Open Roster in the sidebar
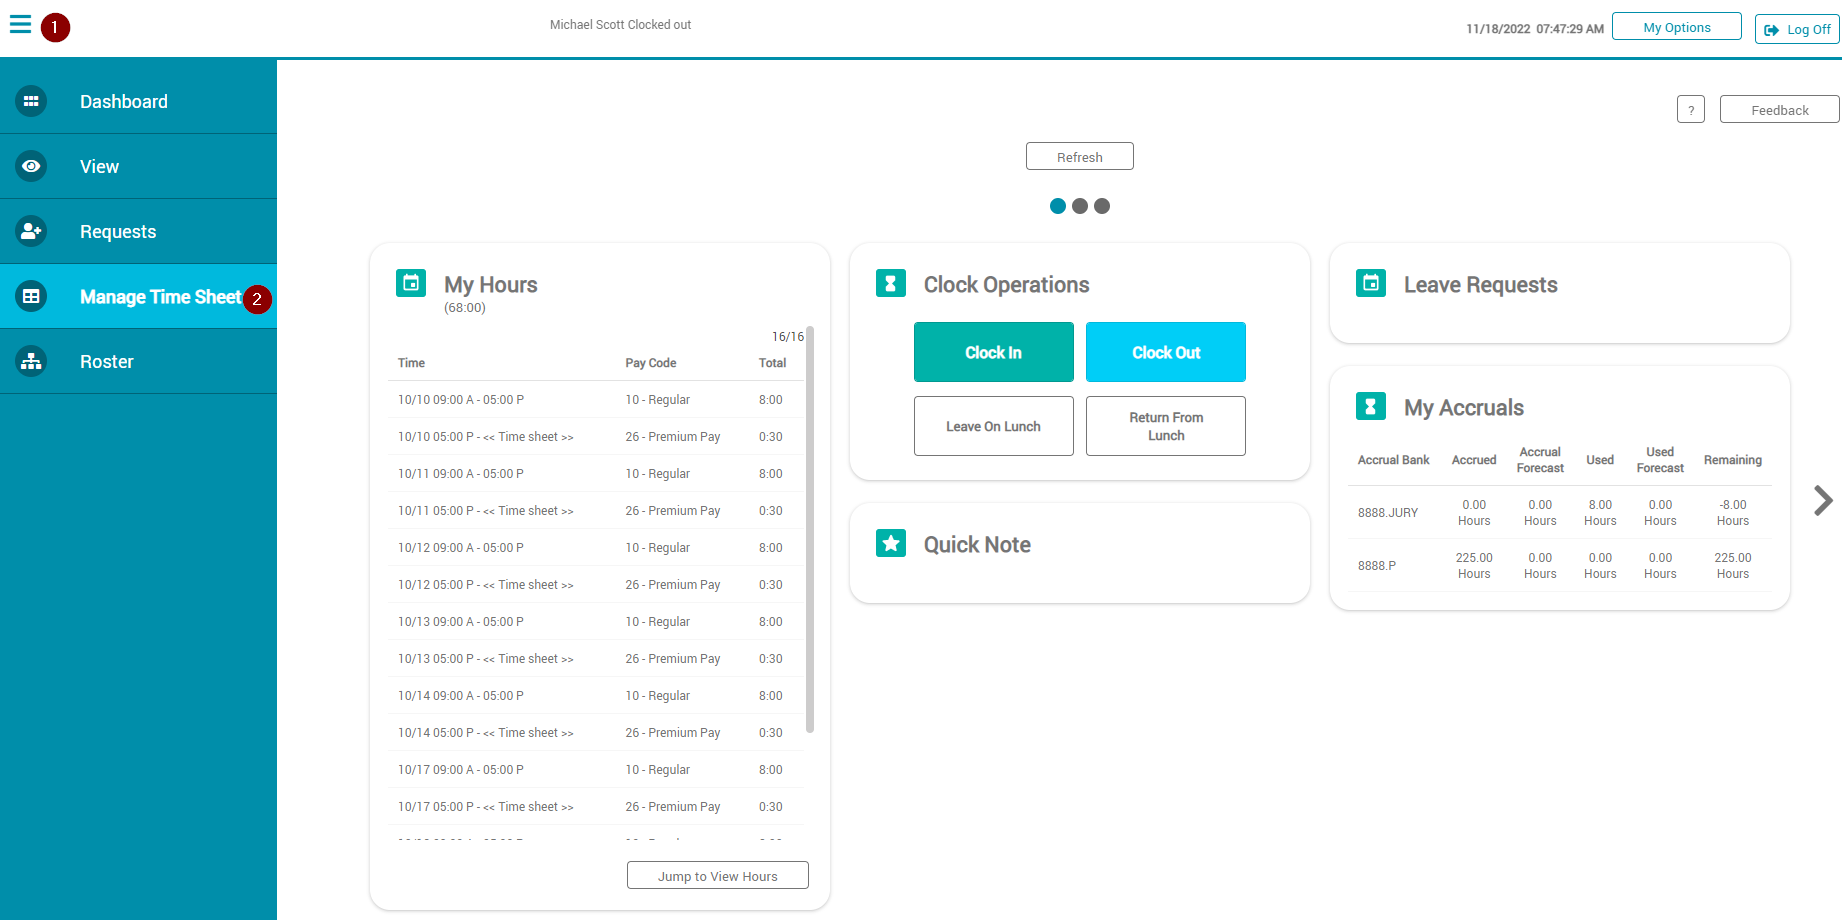1842x920 pixels. [138, 361]
